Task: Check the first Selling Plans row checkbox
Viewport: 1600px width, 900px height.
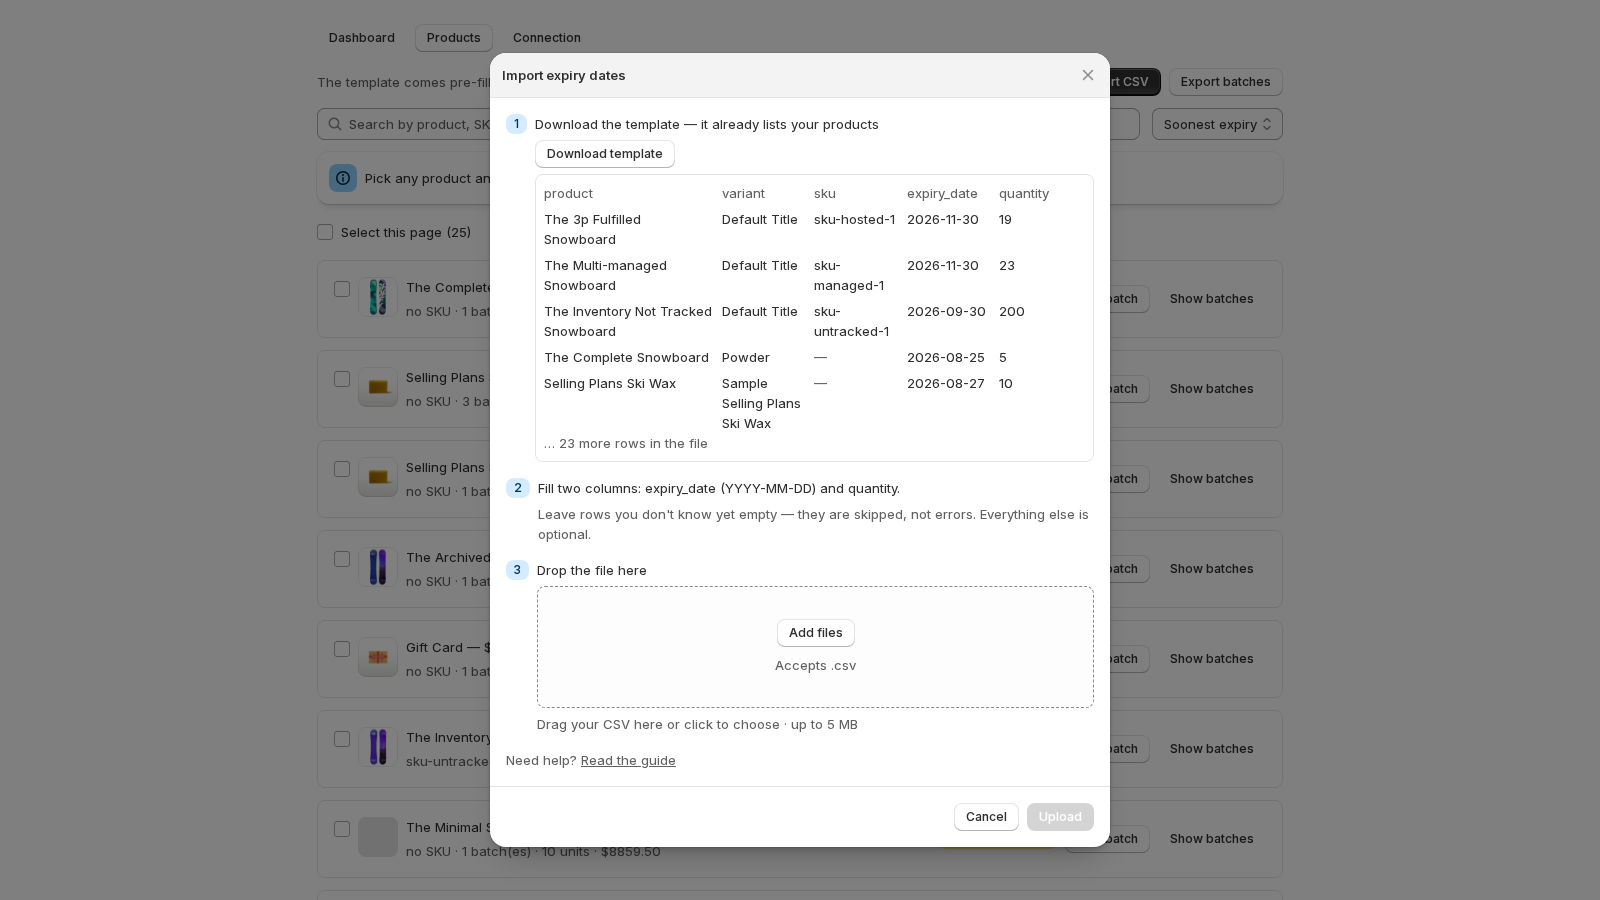Action: (x=342, y=379)
